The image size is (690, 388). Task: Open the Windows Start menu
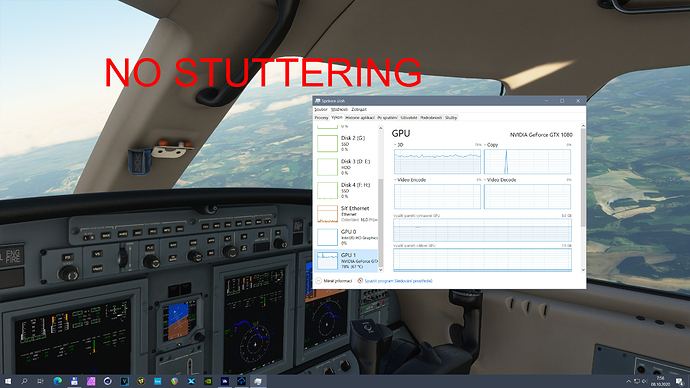point(7,381)
